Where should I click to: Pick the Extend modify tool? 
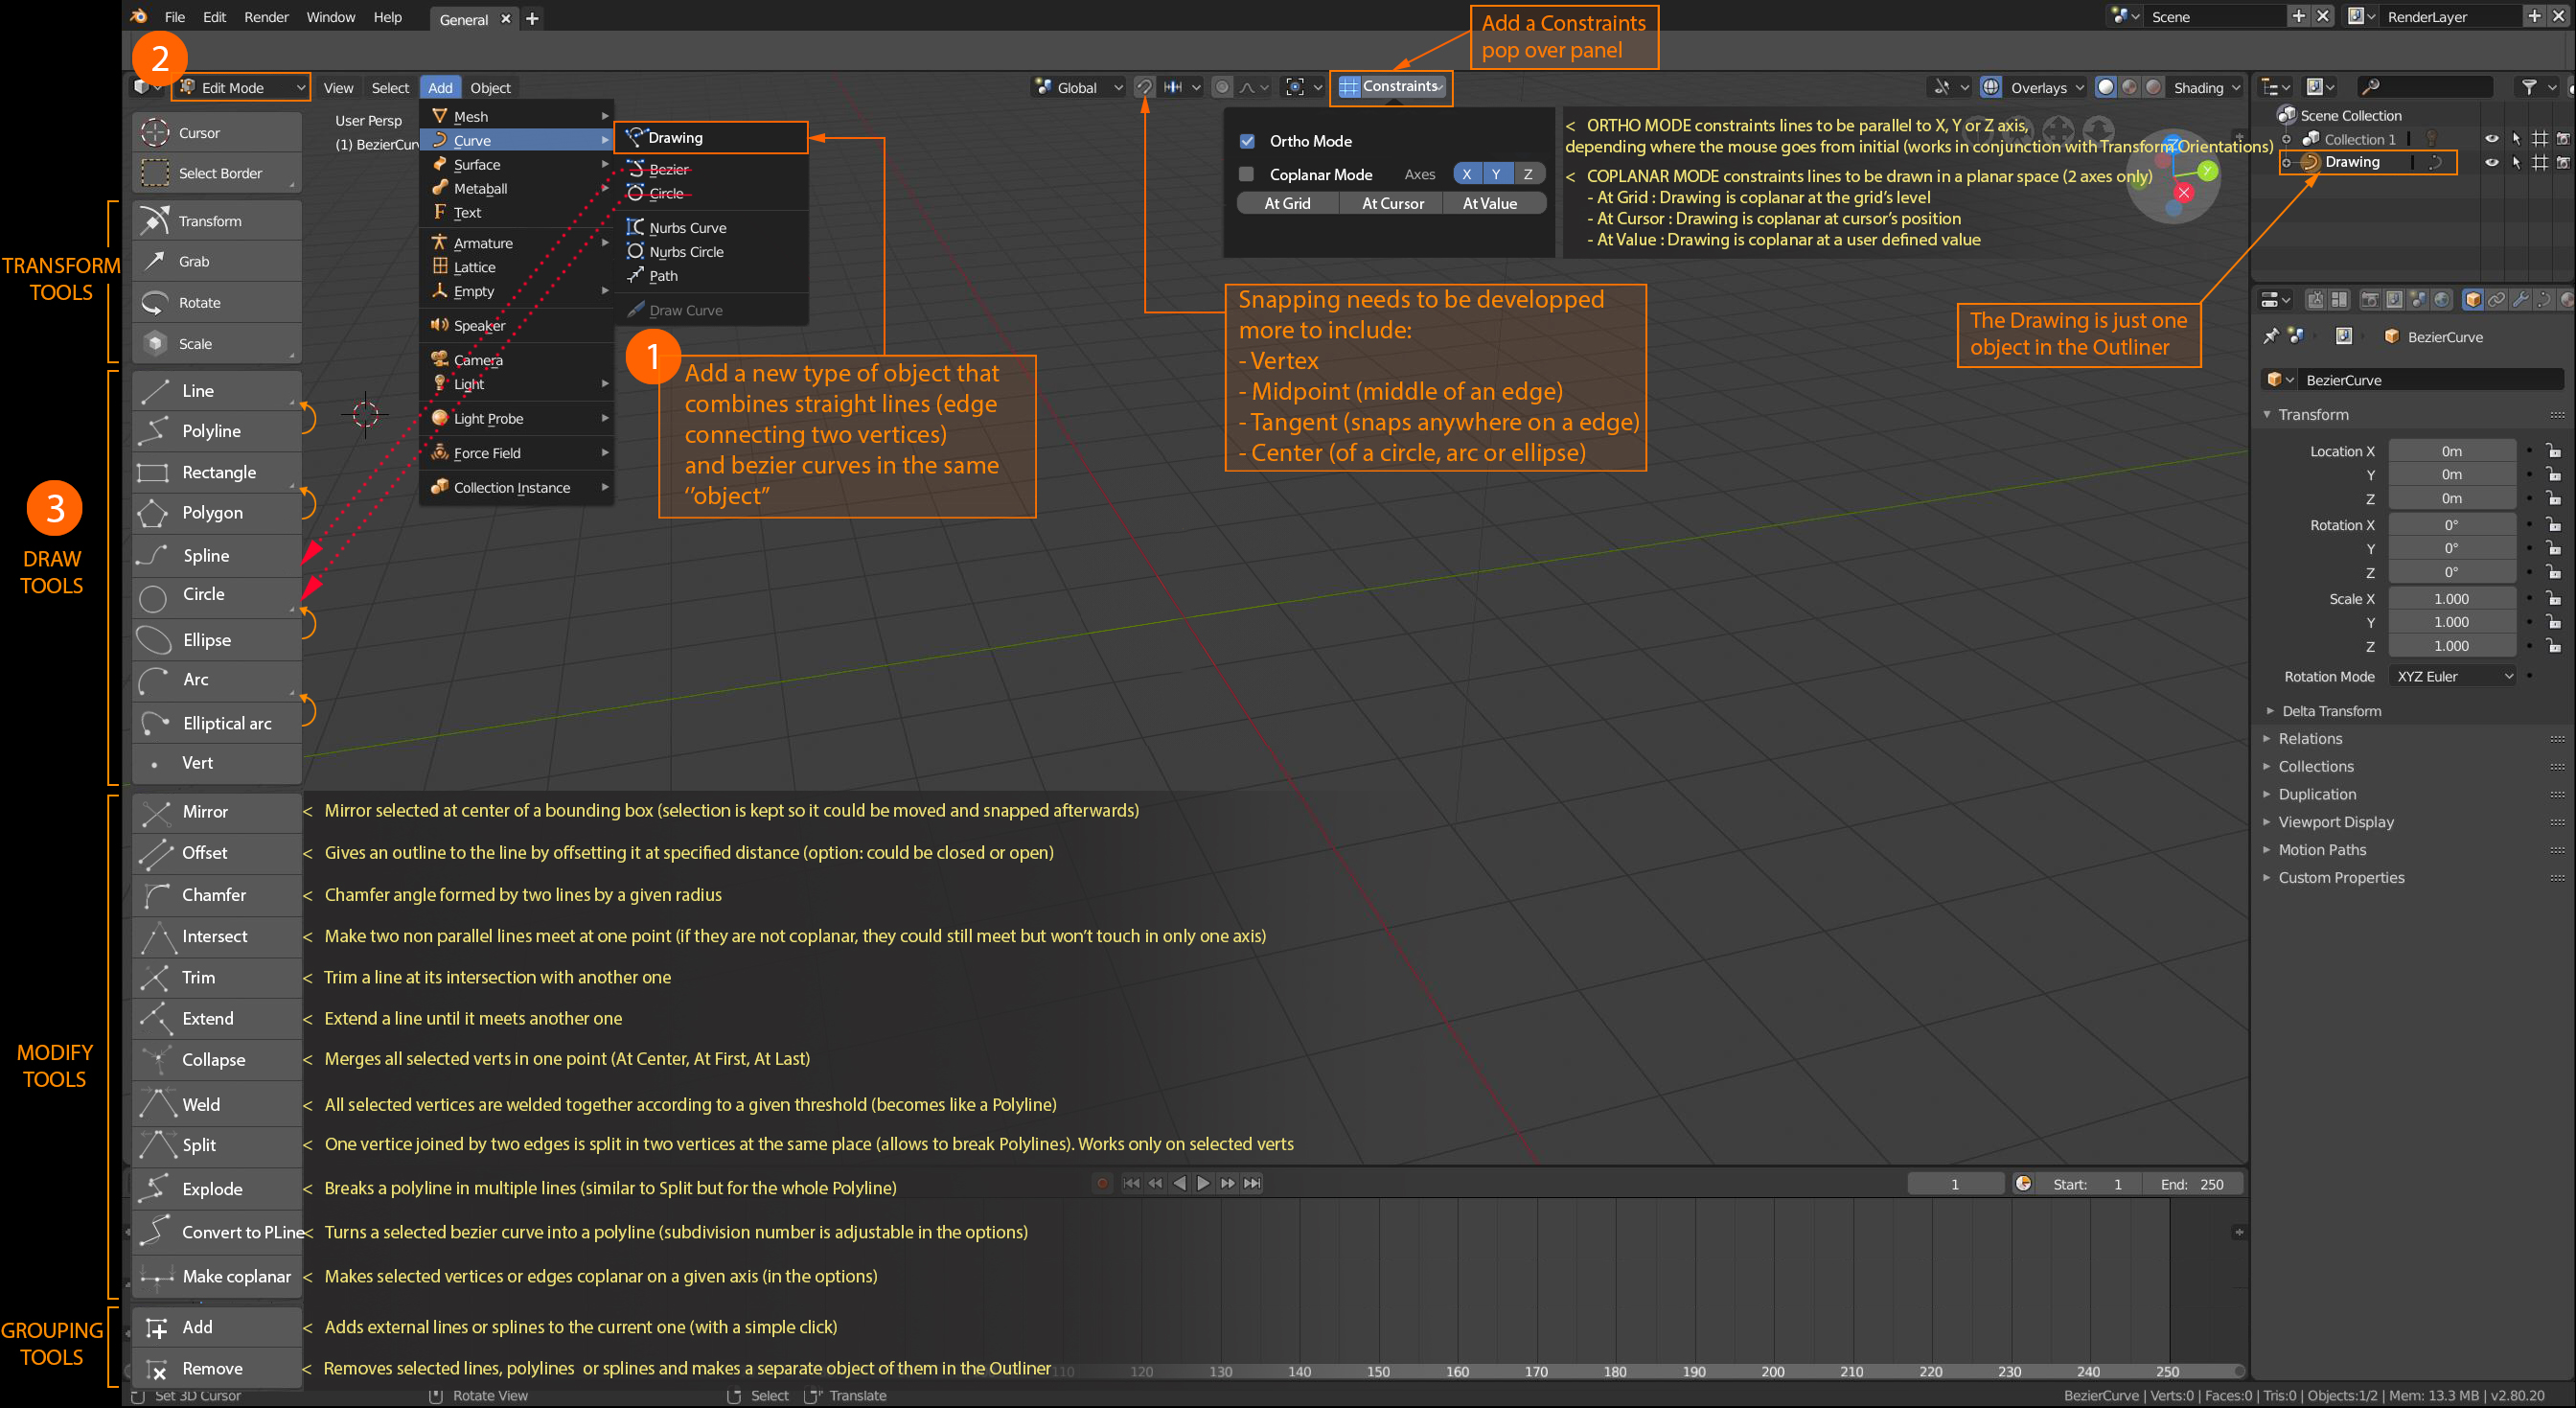coord(216,1018)
